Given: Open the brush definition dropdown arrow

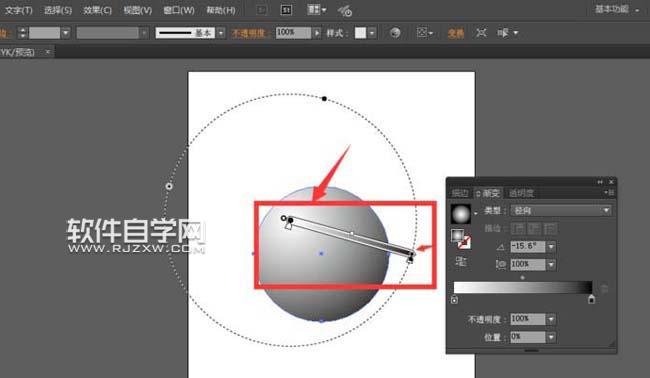Looking at the screenshot, I should [x=221, y=33].
